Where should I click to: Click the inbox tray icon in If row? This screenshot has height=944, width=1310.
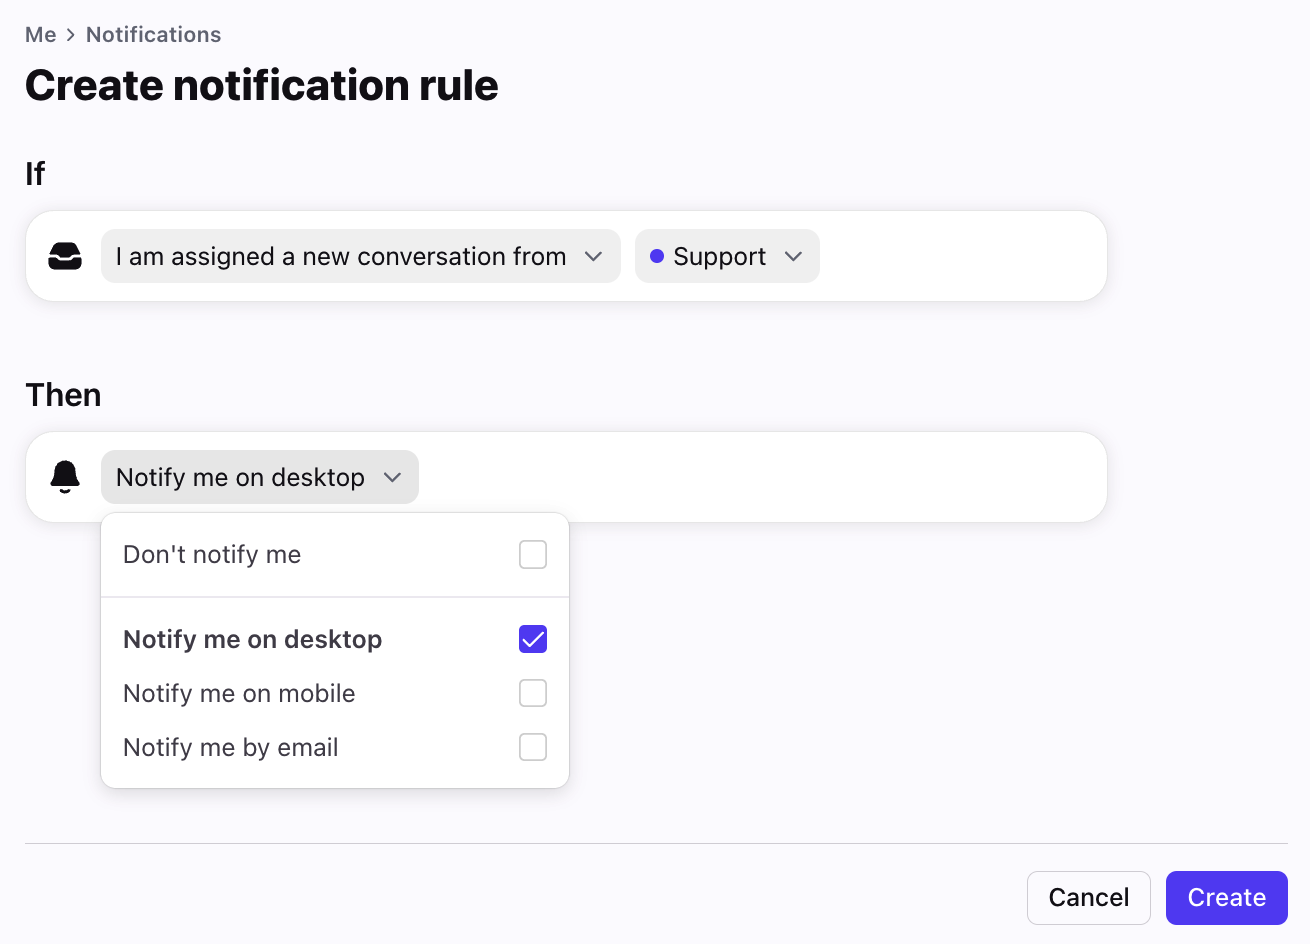pyautogui.click(x=65, y=256)
